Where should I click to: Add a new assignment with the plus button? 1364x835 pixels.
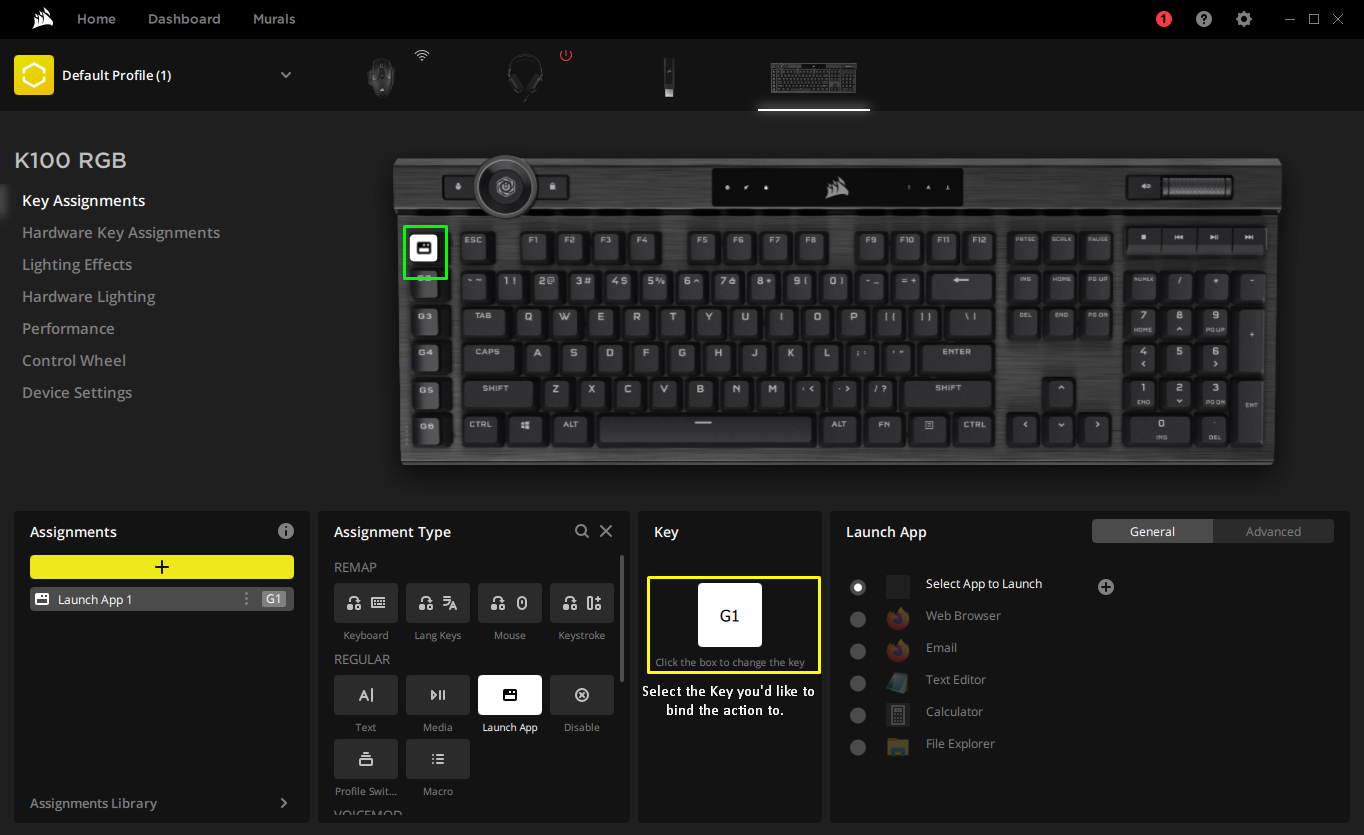click(x=161, y=566)
